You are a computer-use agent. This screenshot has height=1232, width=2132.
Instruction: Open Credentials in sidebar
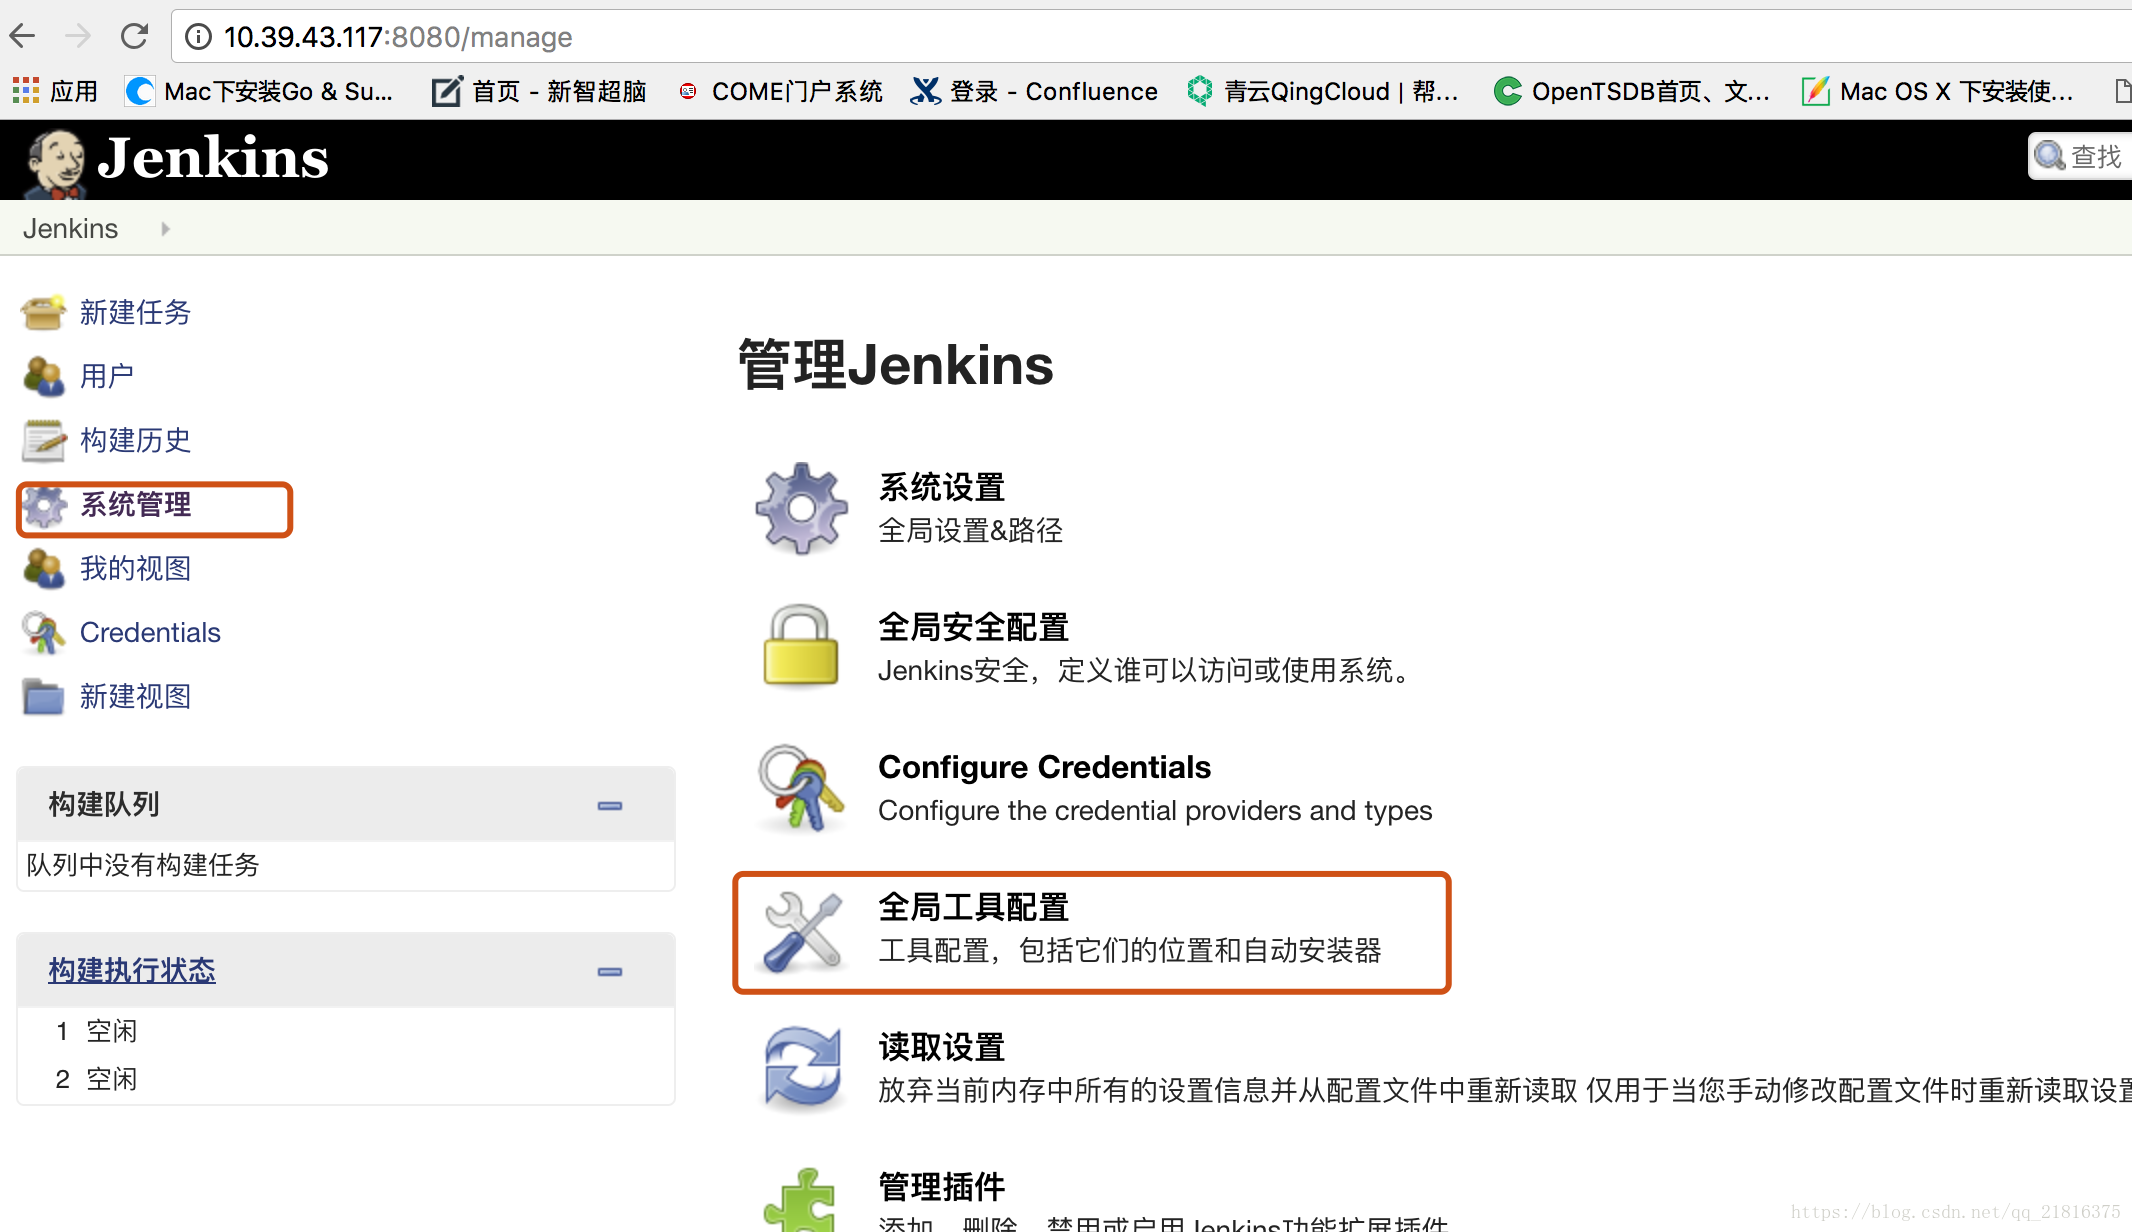tap(150, 632)
